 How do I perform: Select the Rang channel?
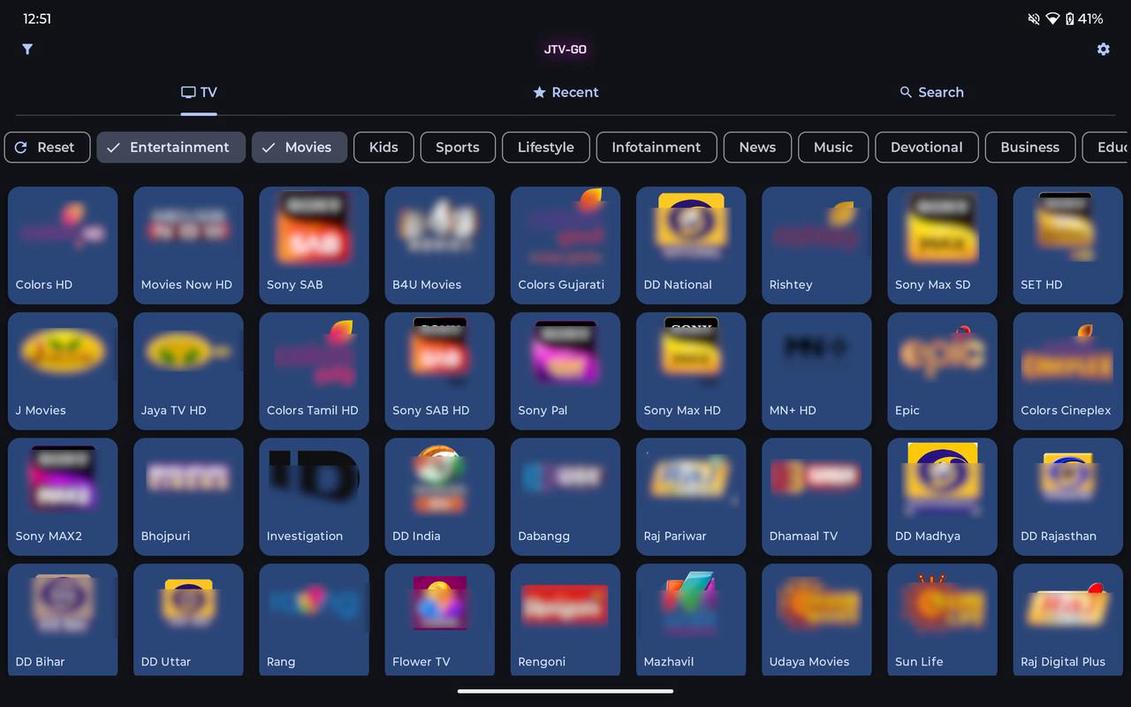[314, 620]
